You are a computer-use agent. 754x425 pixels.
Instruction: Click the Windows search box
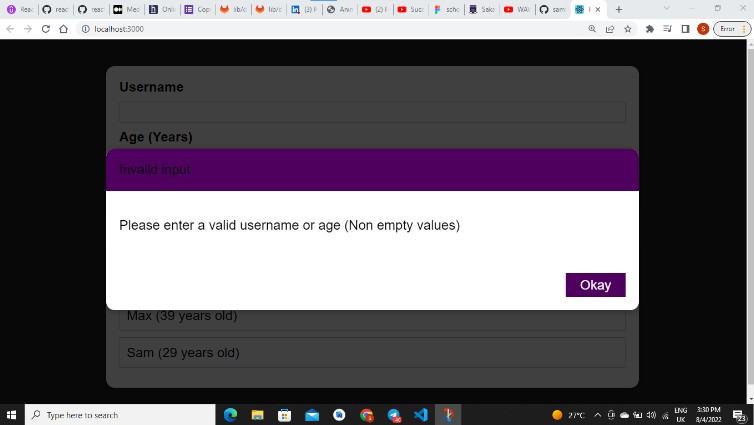tap(120, 415)
